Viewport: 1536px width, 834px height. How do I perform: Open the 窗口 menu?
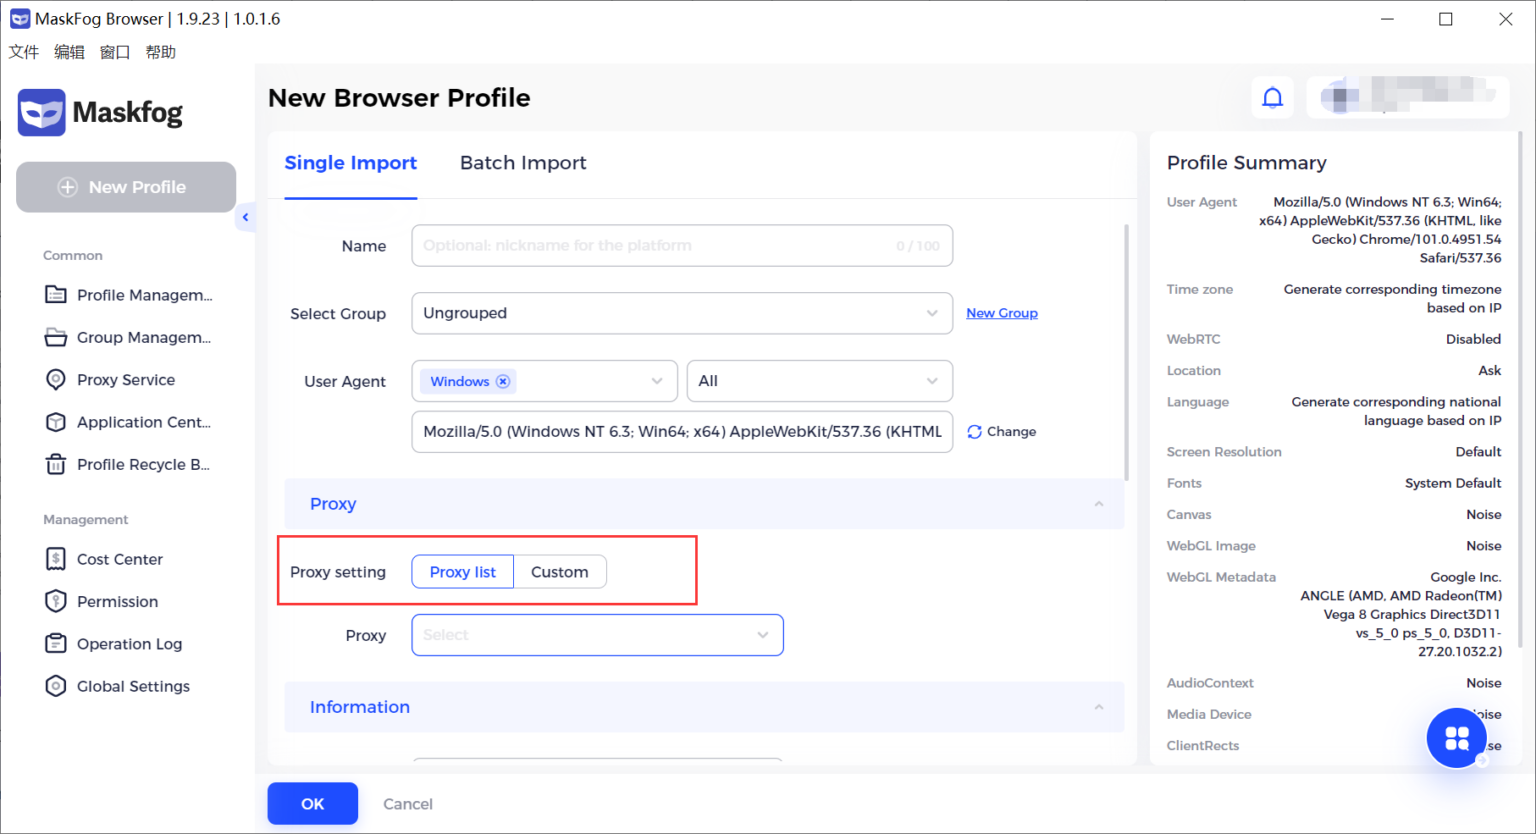115,52
